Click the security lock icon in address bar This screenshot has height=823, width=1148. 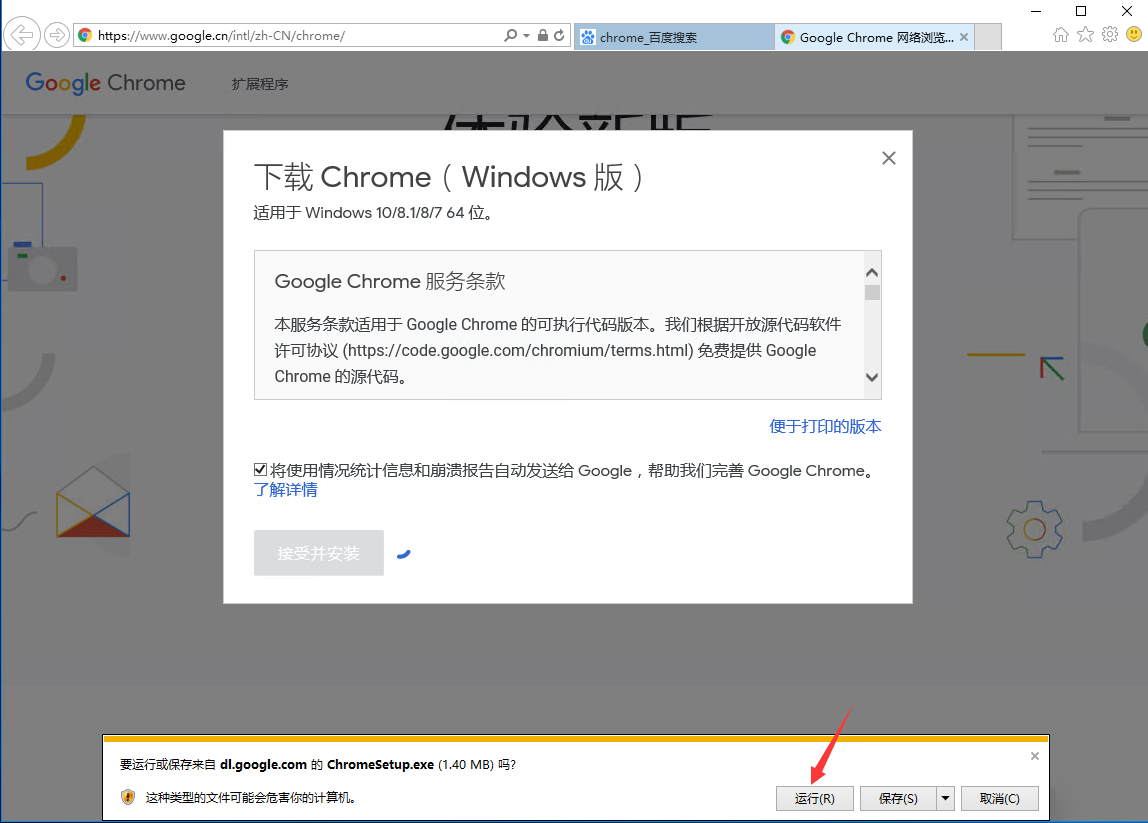543,35
